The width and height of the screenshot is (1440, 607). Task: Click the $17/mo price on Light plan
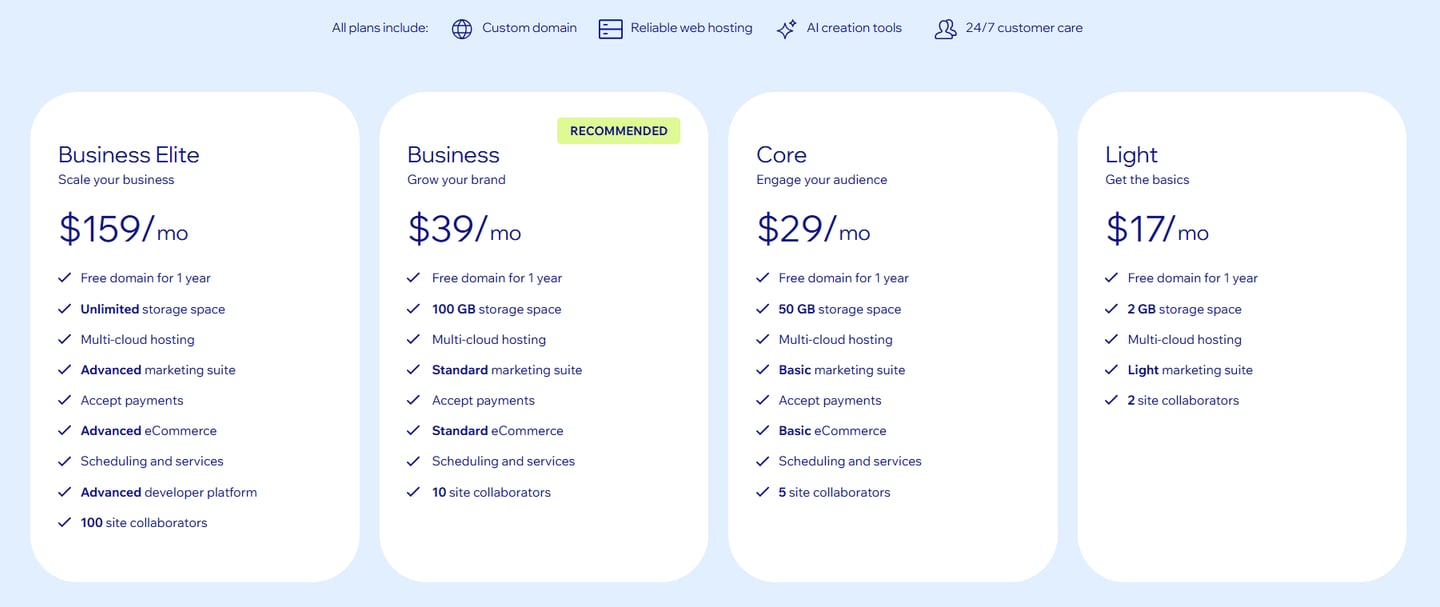point(1156,229)
